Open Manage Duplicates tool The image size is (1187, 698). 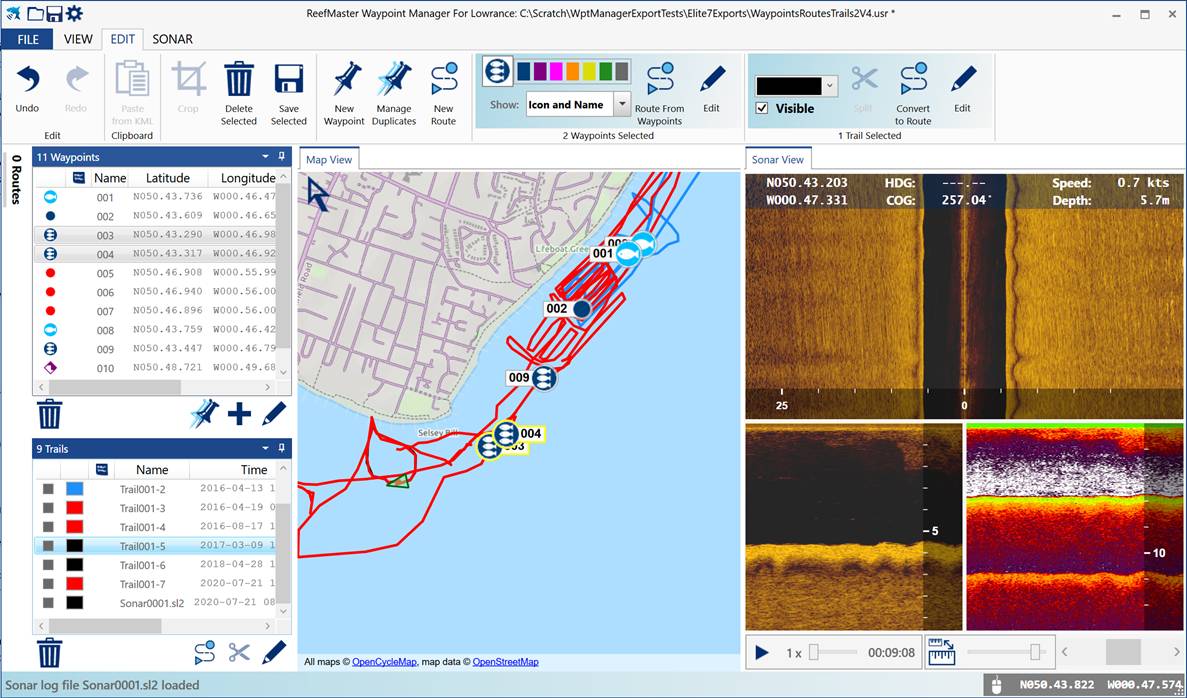tap(394, 80)
